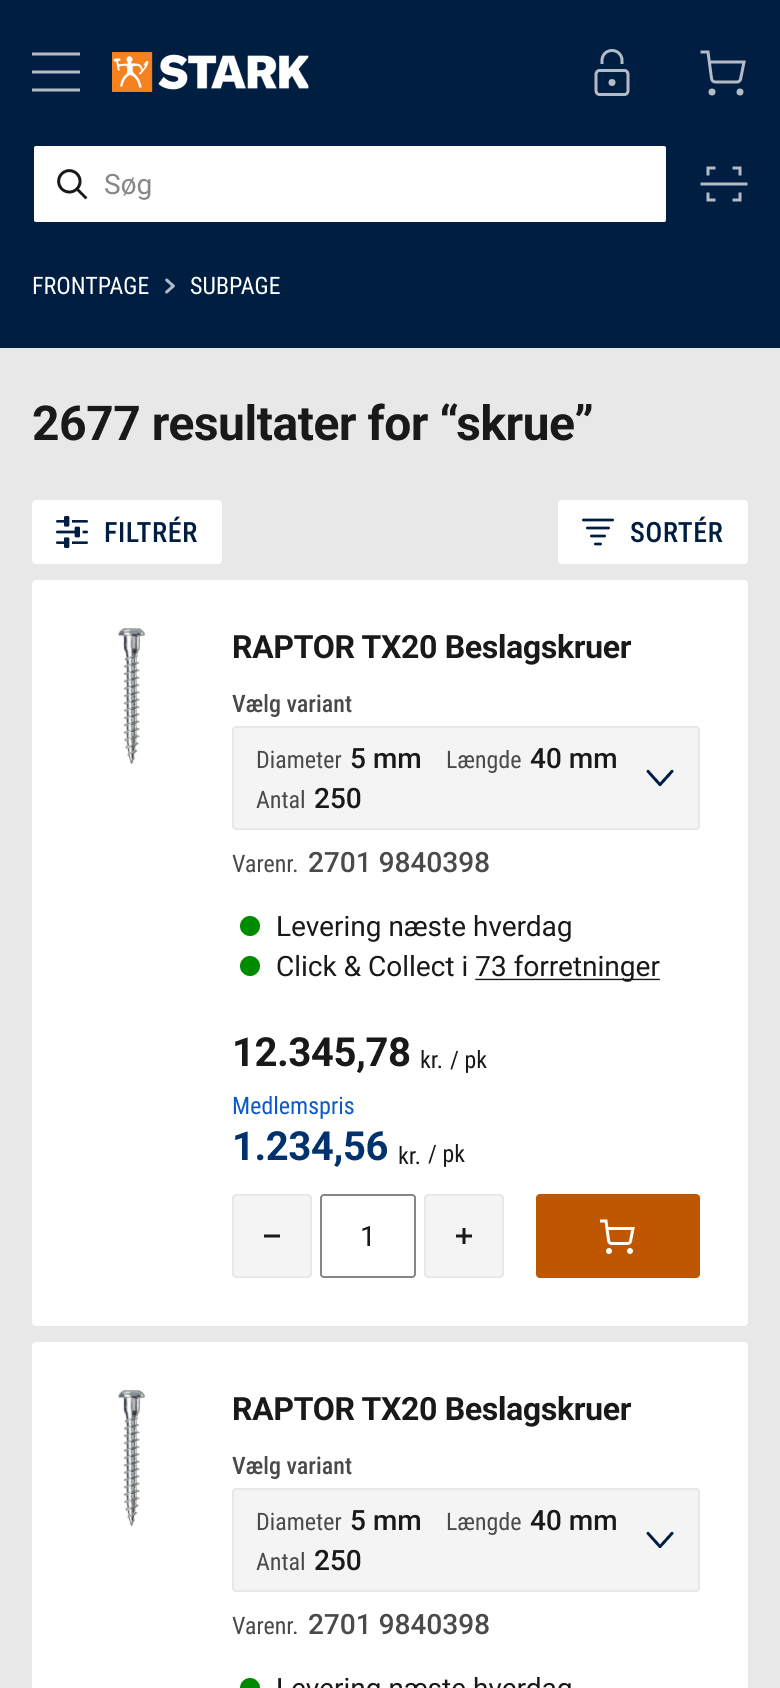Viewport: 780px width, 1688px height.
Task: Open the FILTRÉR filter options
Action: coord(127,532)
